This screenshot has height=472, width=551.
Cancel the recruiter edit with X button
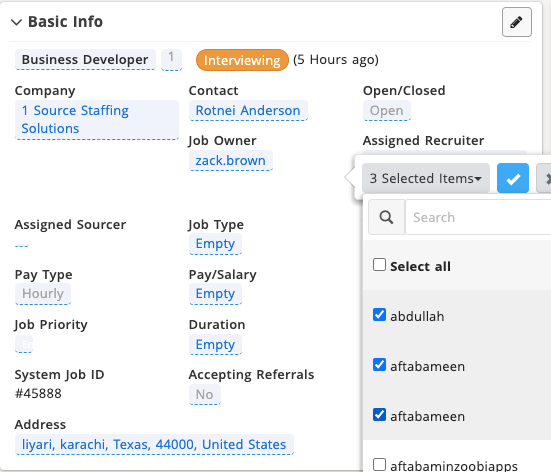pos(544,178)
